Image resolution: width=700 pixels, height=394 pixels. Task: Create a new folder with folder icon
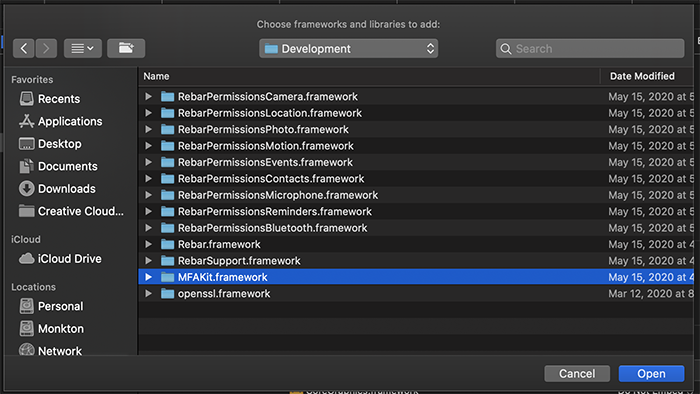(x=126, y=48)
